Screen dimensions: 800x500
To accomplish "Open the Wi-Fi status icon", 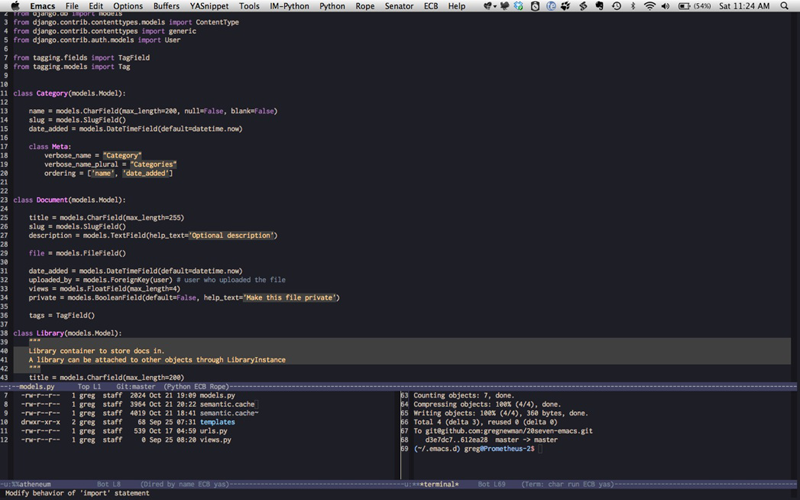I will pyautogui.click(x=650, y=6).
